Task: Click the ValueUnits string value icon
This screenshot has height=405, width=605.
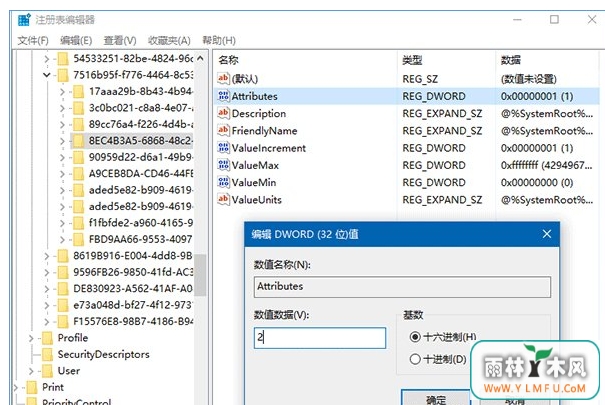Action: [x=223, y=199]
